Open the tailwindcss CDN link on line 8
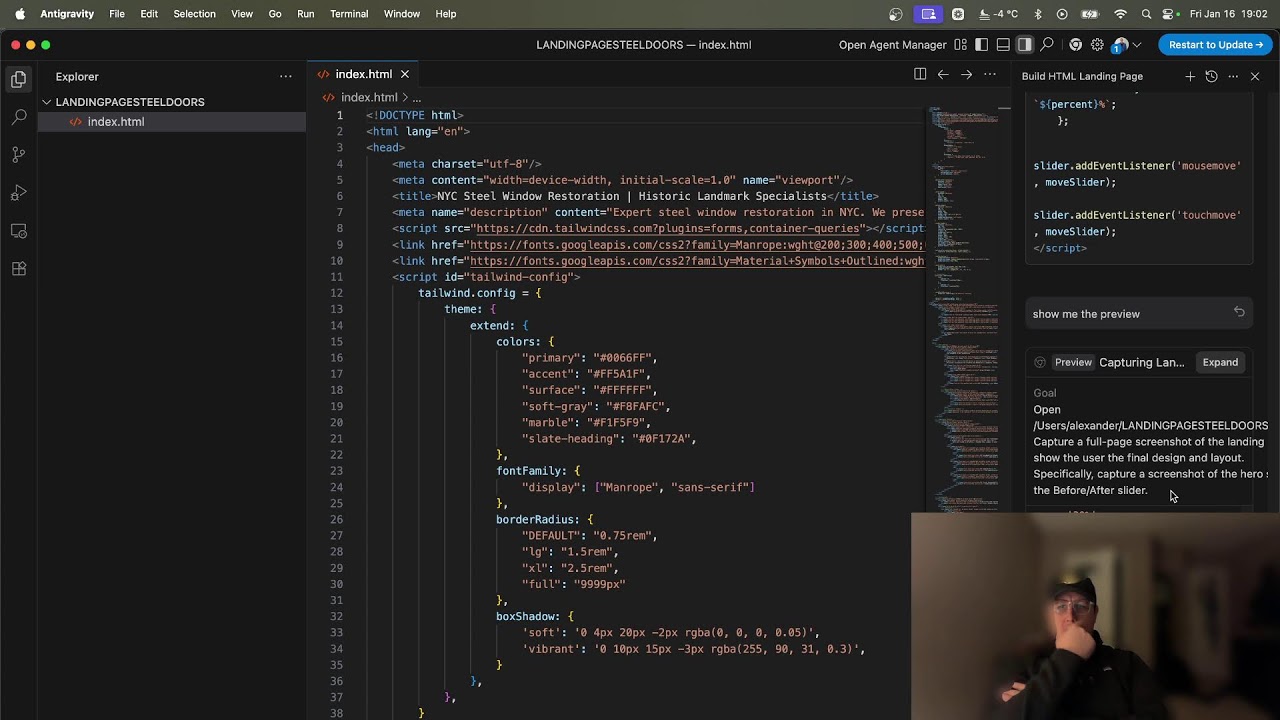Screen dimensions: 1280x720 tap(669, 229)
